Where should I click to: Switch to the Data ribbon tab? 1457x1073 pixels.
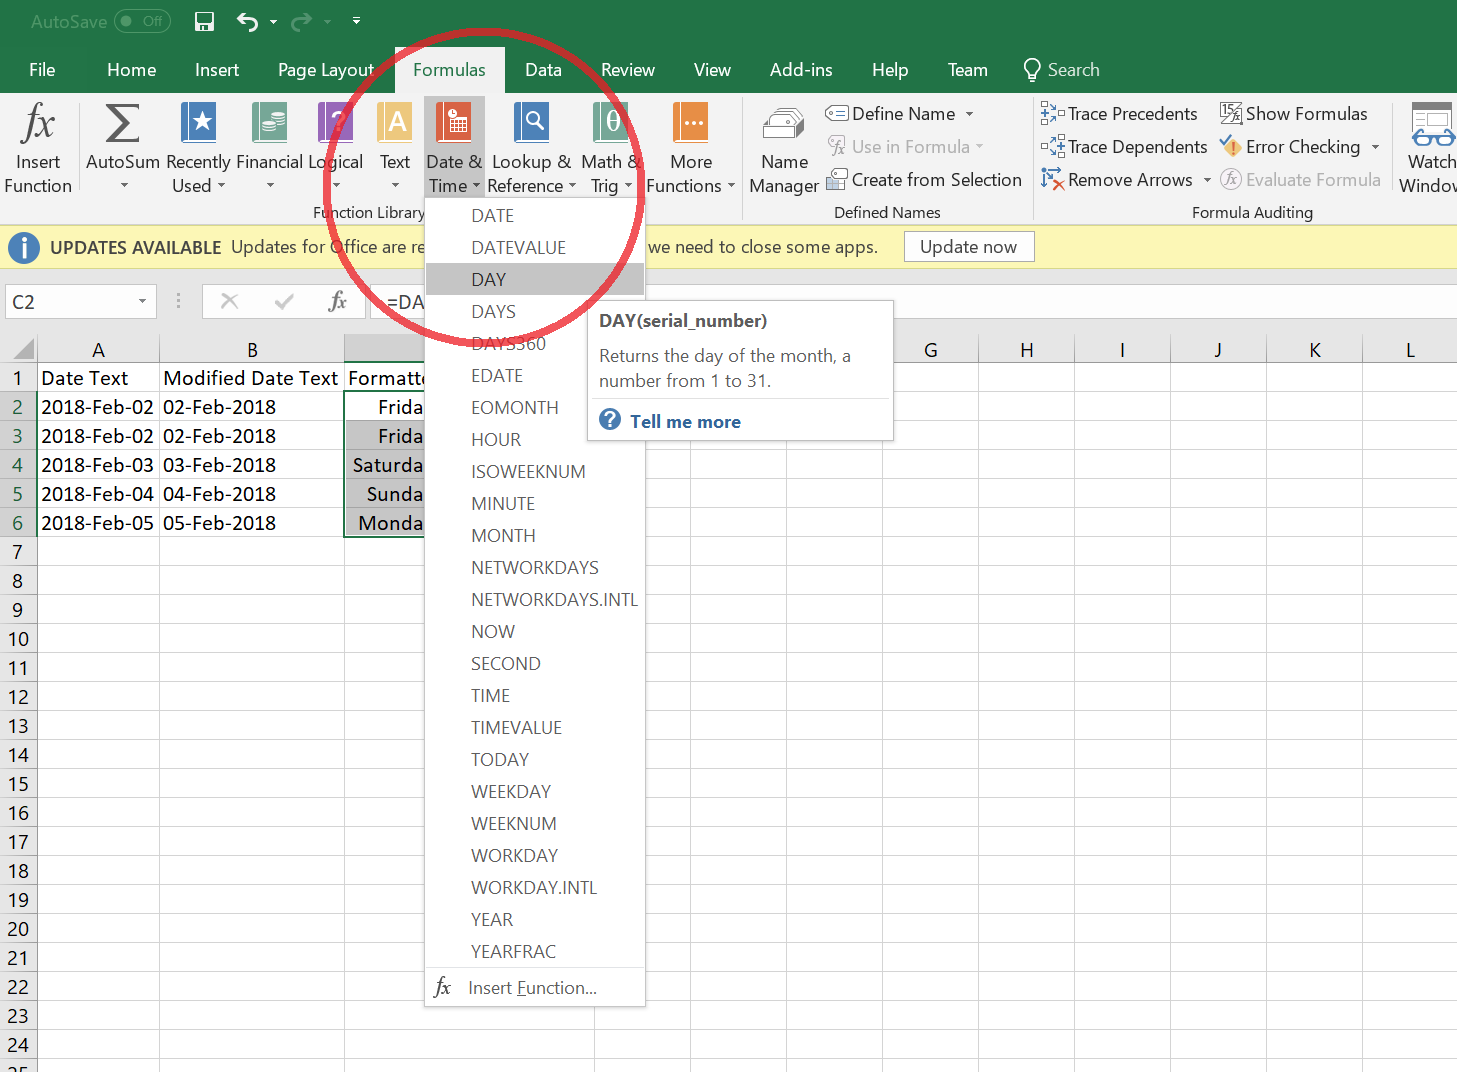pos(543,69)
